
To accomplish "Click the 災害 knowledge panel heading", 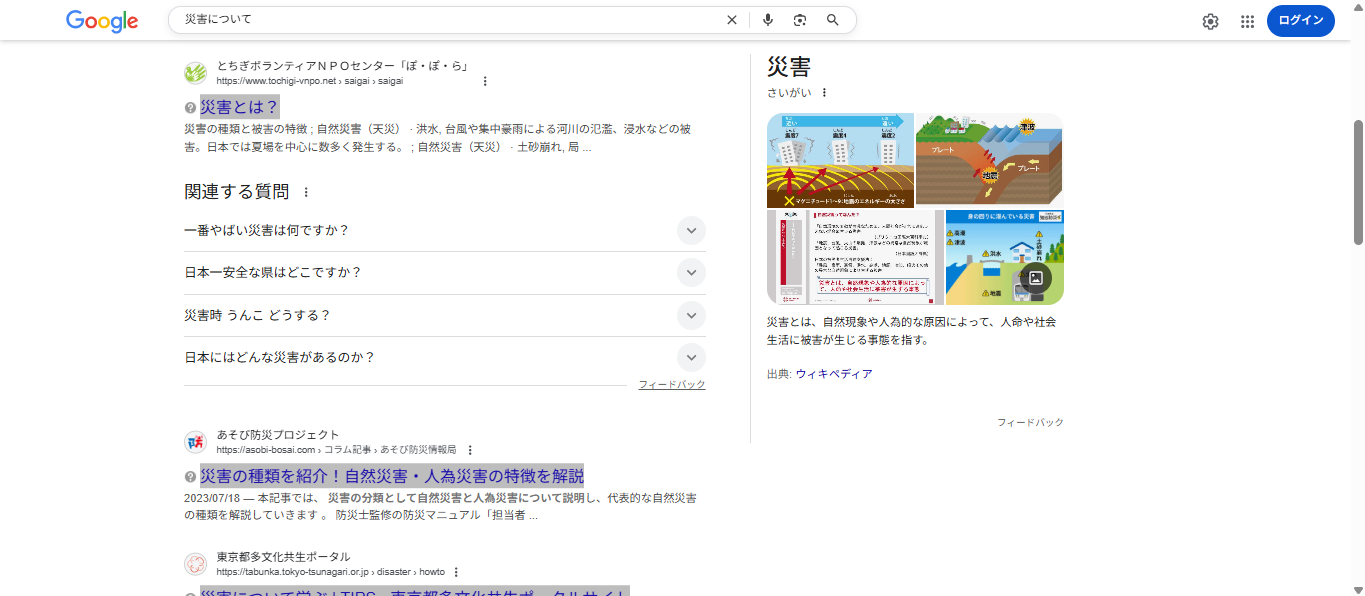I will click(x=789, y=67).
